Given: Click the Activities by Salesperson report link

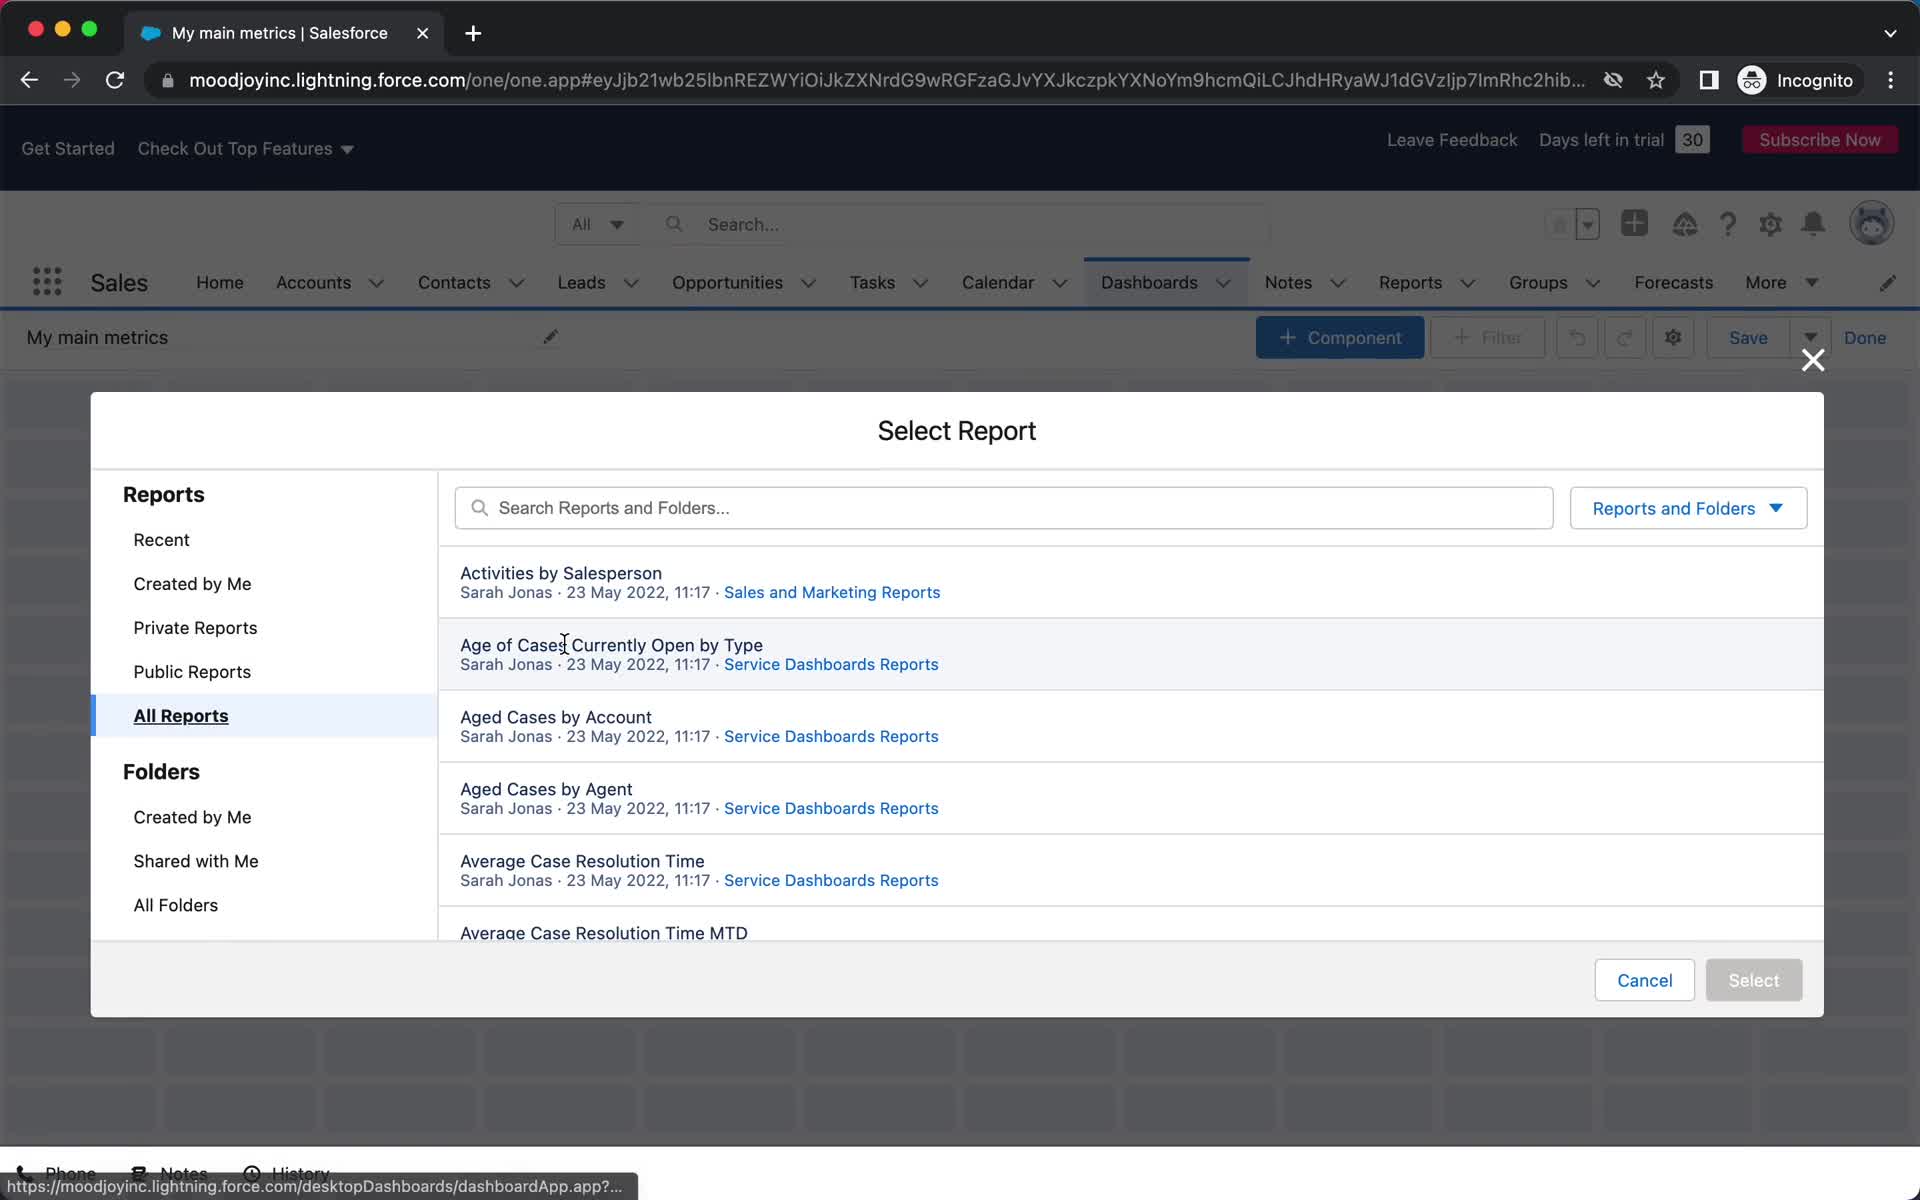Looking at the screenshot, I should (x=560, y=572).
